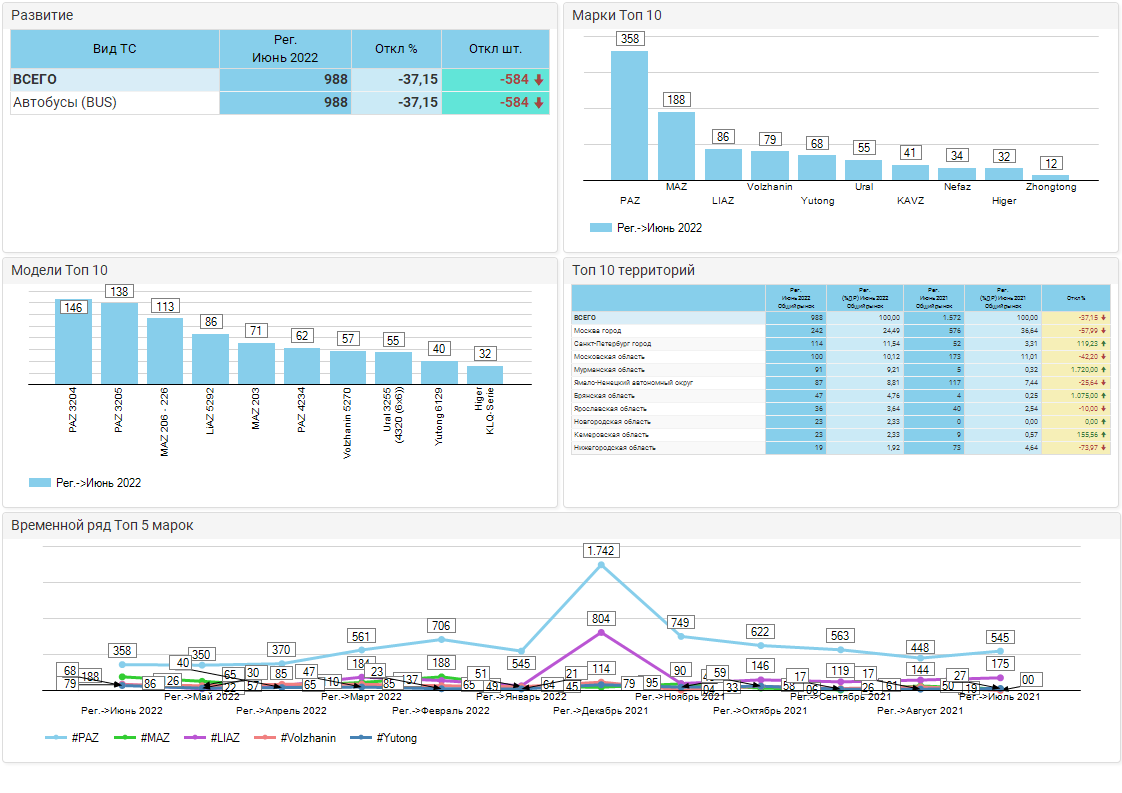Click the red down arrow in ВСЕГО row
This screenshot has height=793, width=1122.
538,80
